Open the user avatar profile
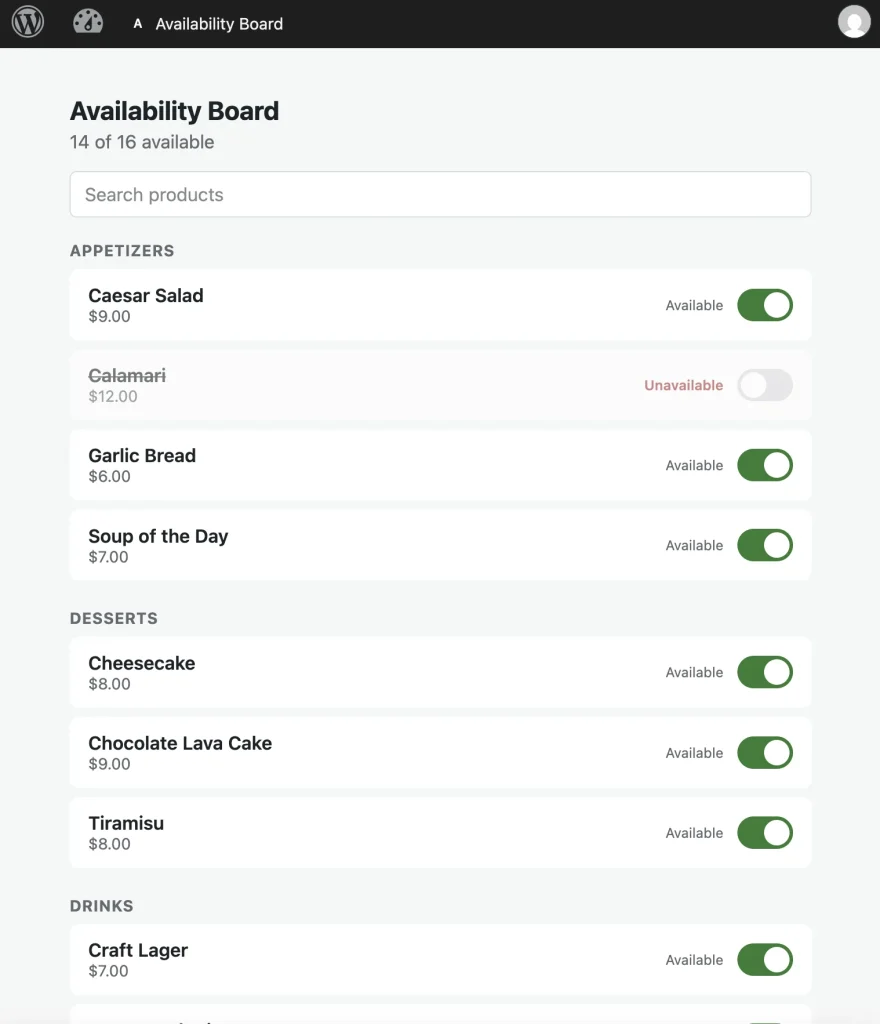The height and width of the screenshot is (1024, 880). (x=854, y=22)
